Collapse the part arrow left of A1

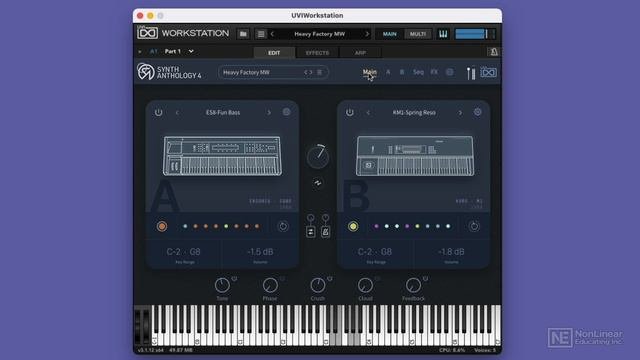coord(140,52)
